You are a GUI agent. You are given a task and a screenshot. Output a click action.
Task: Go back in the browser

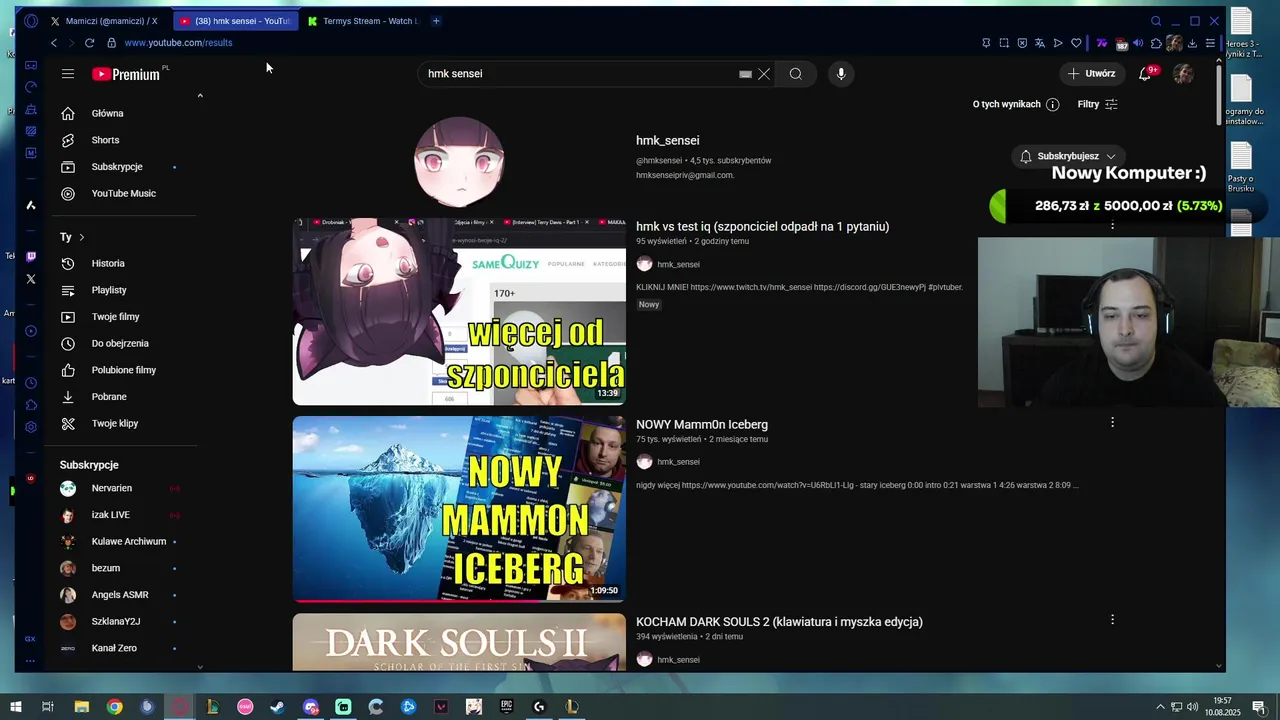pos(54,43)
